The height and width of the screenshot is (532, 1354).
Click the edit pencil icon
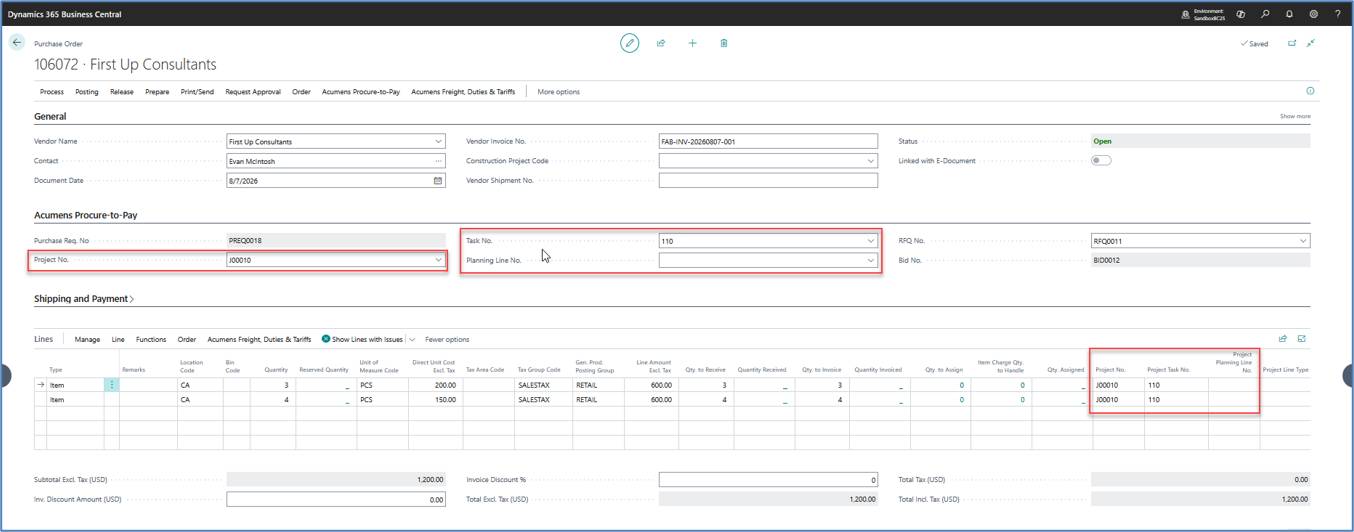click(629, 43)
